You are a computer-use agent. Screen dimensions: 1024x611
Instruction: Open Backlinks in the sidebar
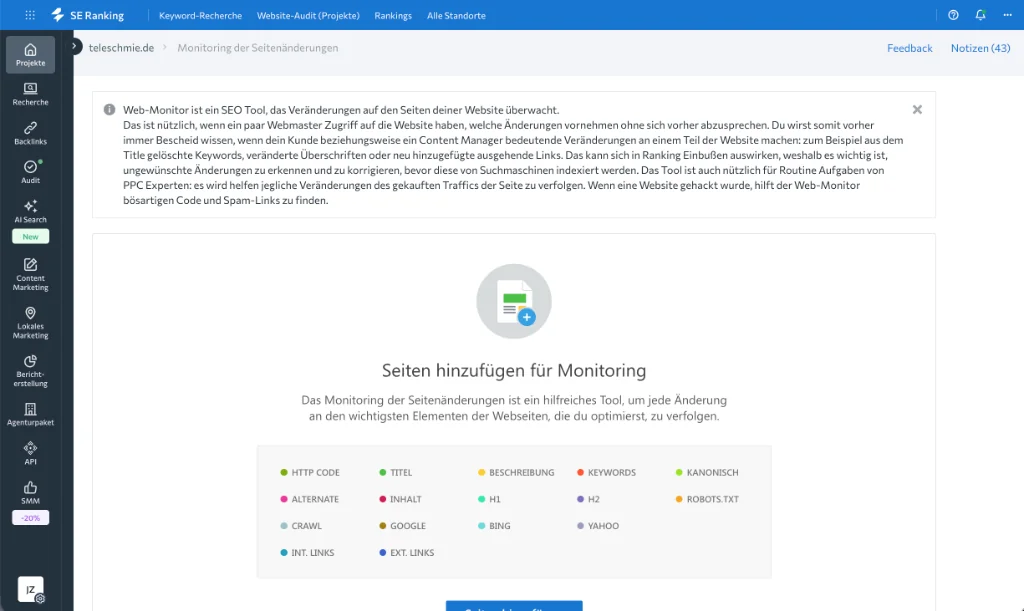[x=31, y=133]
